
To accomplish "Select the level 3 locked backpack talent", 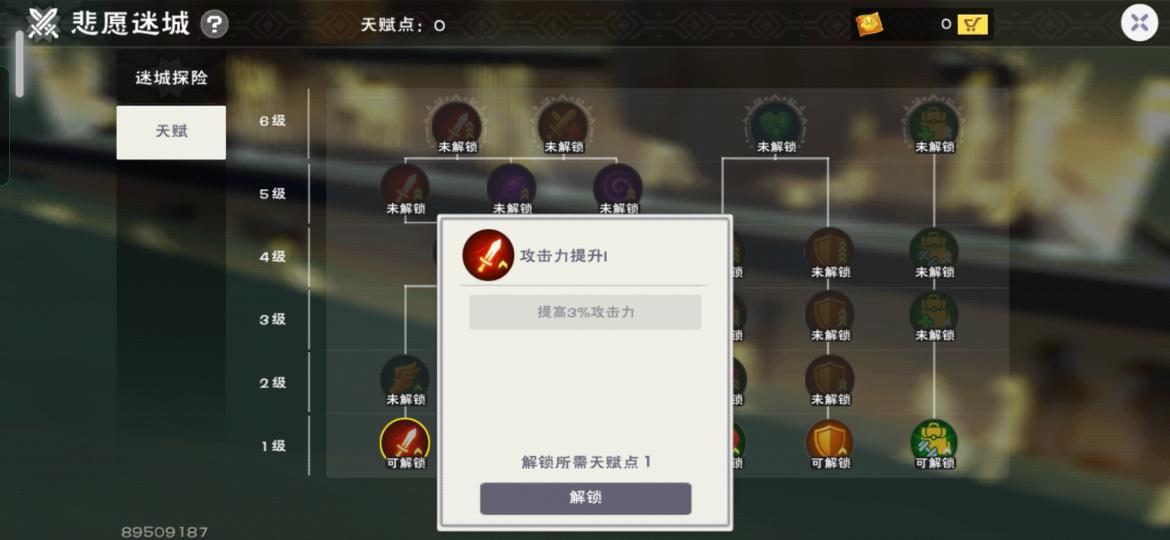I will [934, 315].
